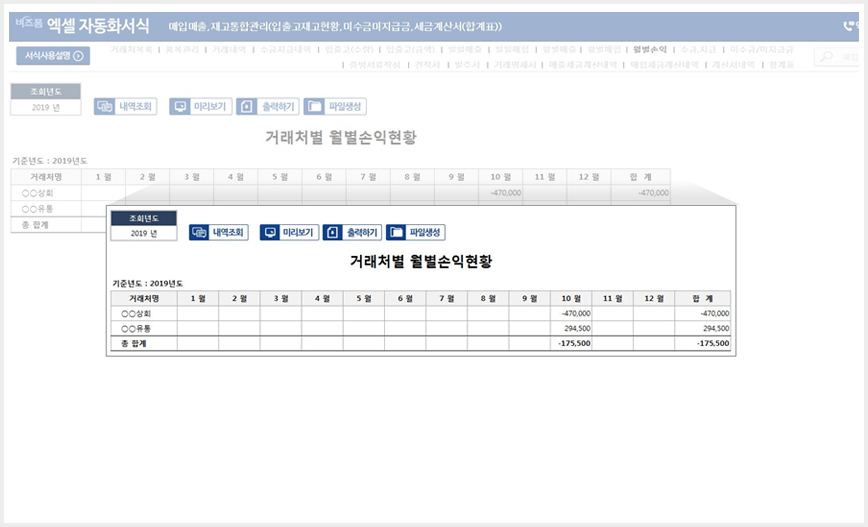The width and height of the screenshot is (868, 527).
Task: Click the 1 월 header in magnified table
Action: point(198,298)
